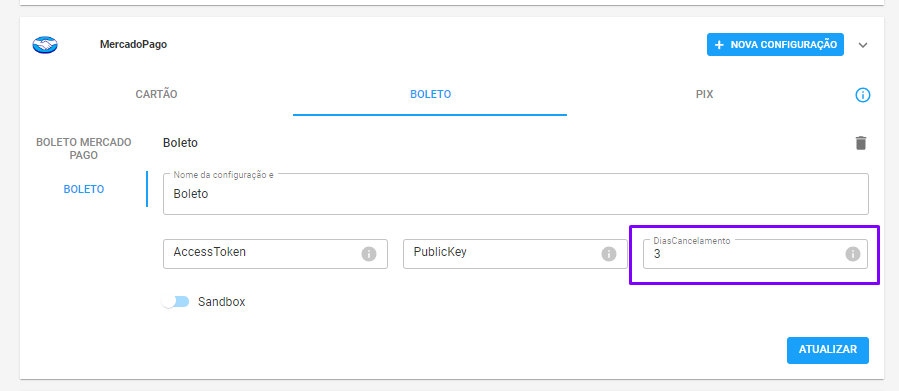Open the blue info icon beside PIX tab
The image size is (899, 391).
863,95
